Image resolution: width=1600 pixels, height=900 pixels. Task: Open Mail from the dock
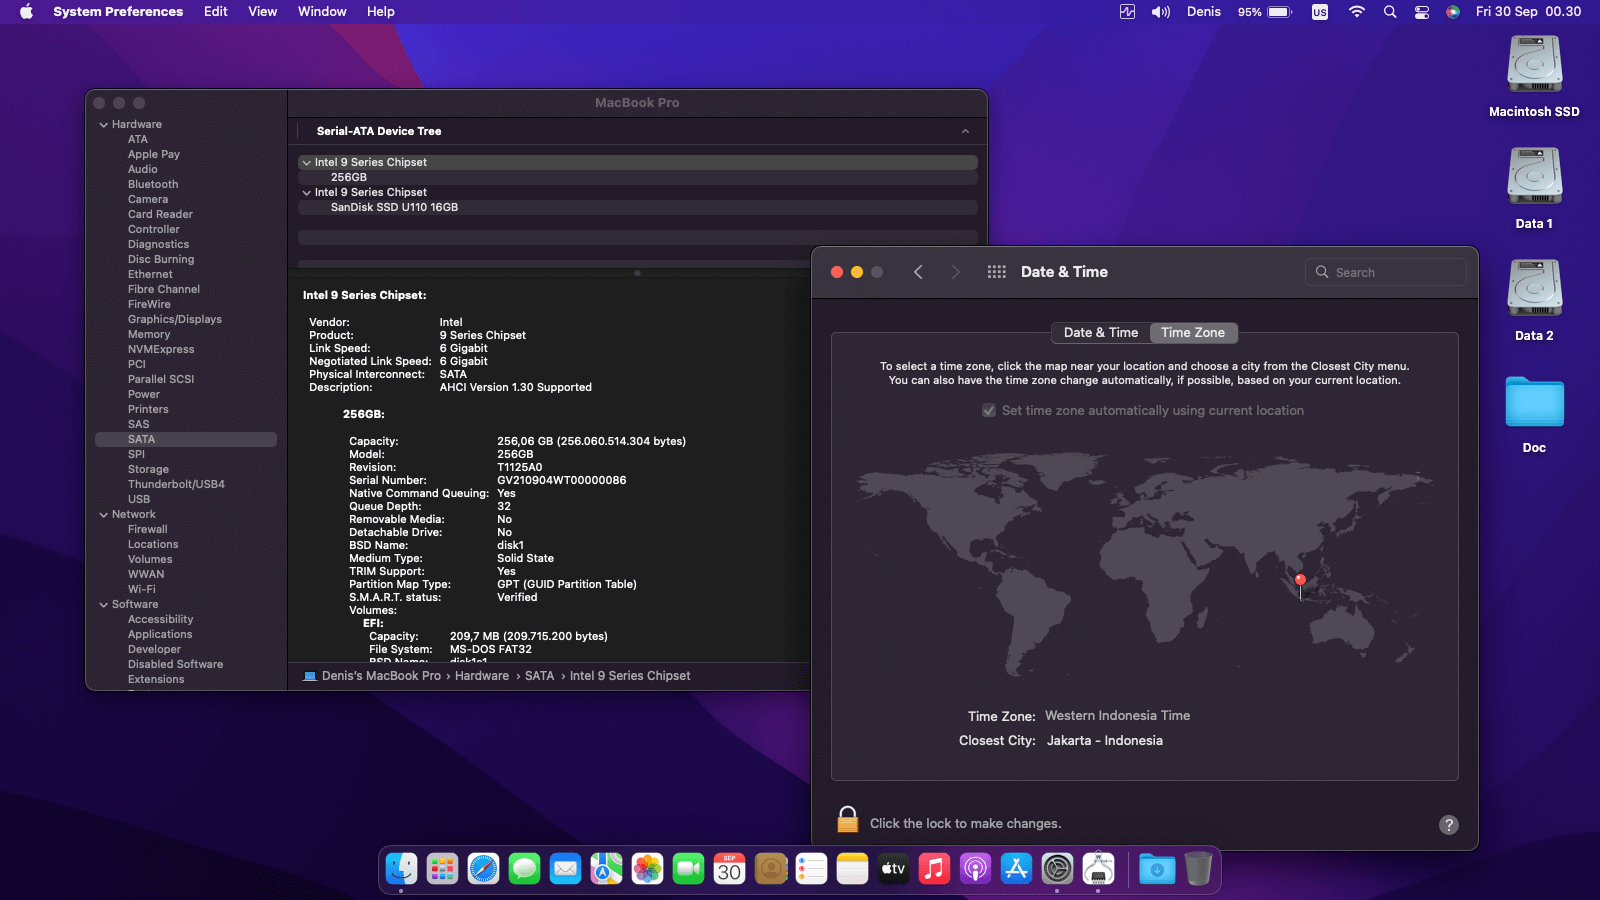565,868
